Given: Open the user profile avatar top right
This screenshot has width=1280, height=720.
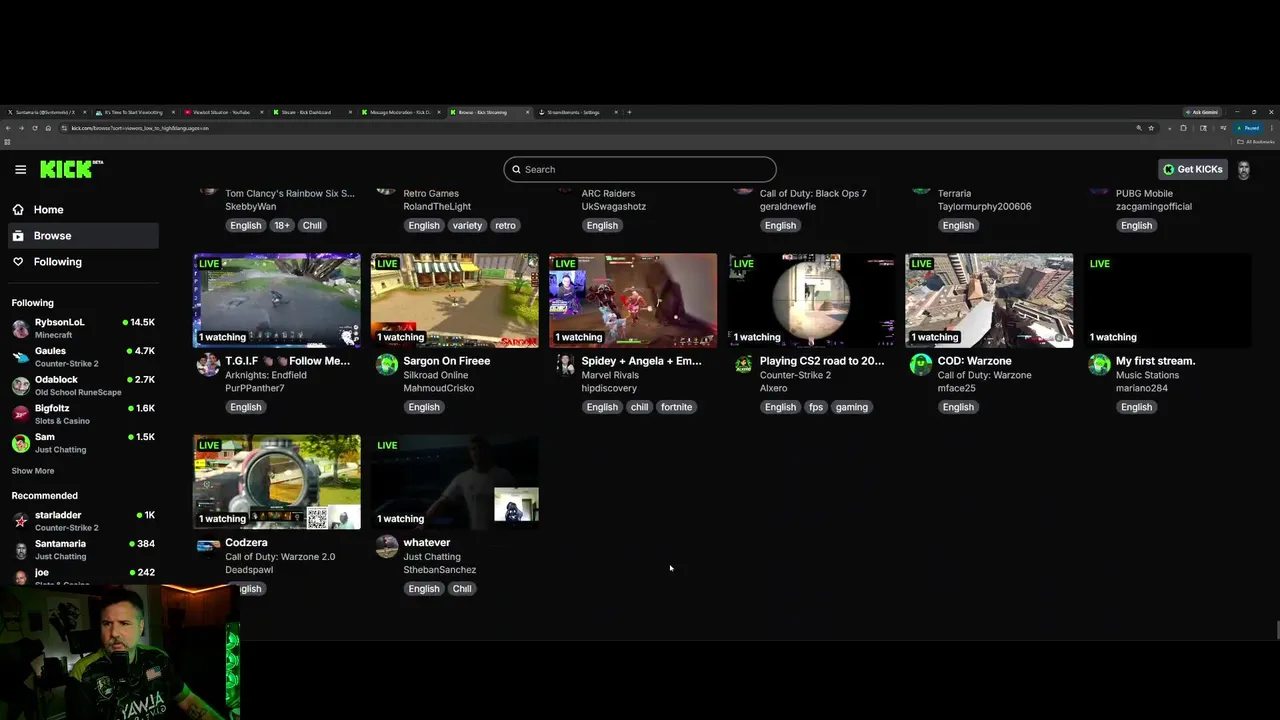Looking at the screenshot, I should (x=1244, y=169).
